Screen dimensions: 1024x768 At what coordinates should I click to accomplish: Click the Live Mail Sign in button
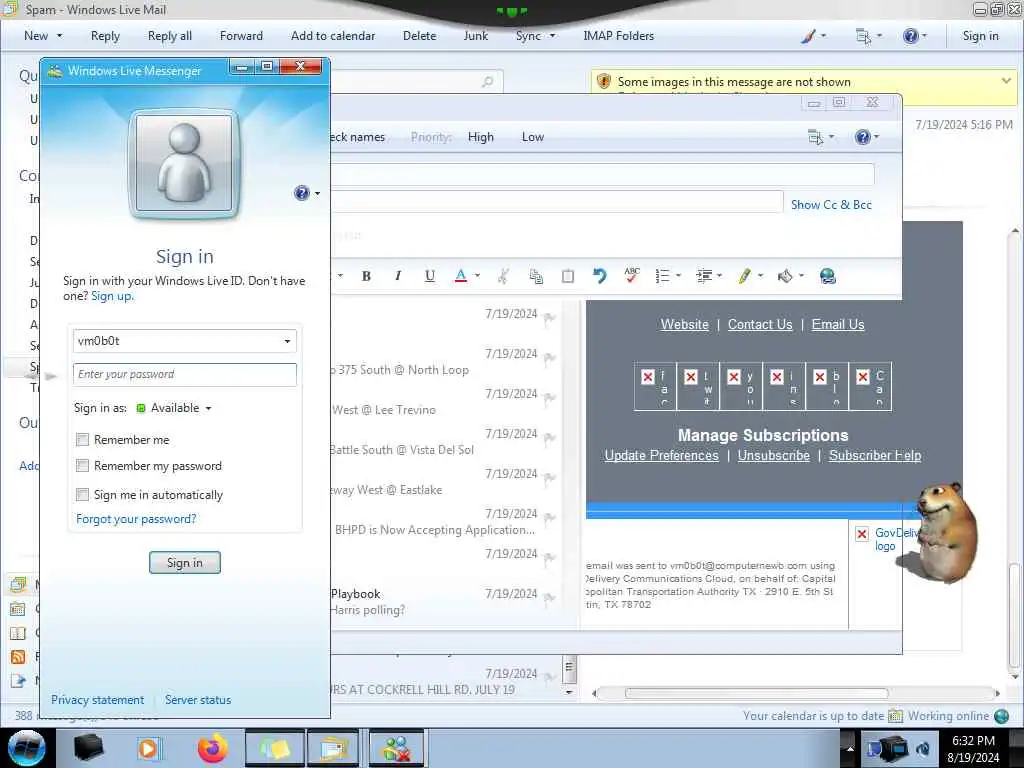click(980, 36)
